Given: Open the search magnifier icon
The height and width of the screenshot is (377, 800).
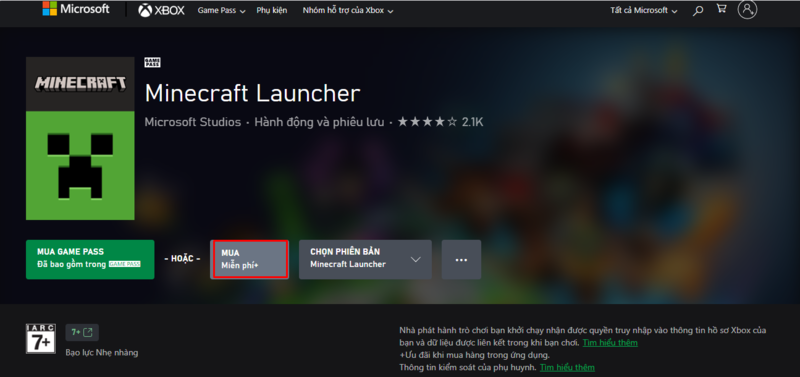Looking at the screenshot, I should tap(698, 10).
